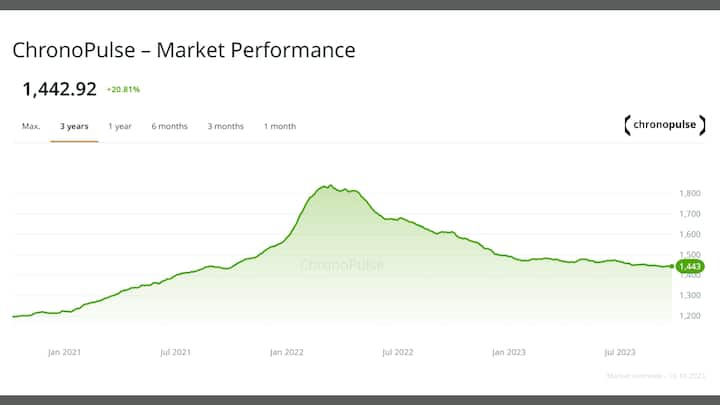Click the Jul 2022 axis label
Viewport: 720px width, 405px height.
click(x=397, y=352)
